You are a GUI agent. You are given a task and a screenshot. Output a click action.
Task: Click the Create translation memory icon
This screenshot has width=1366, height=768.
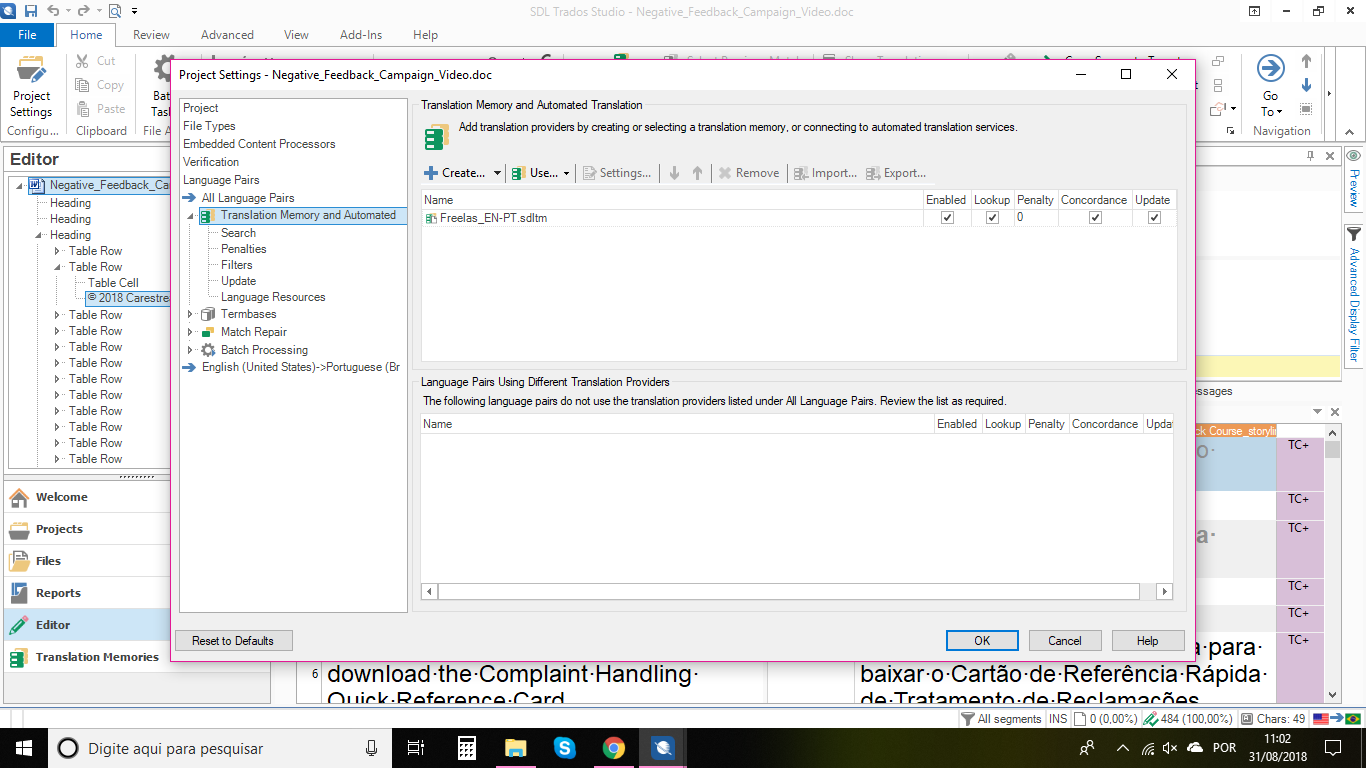(431, 173)
